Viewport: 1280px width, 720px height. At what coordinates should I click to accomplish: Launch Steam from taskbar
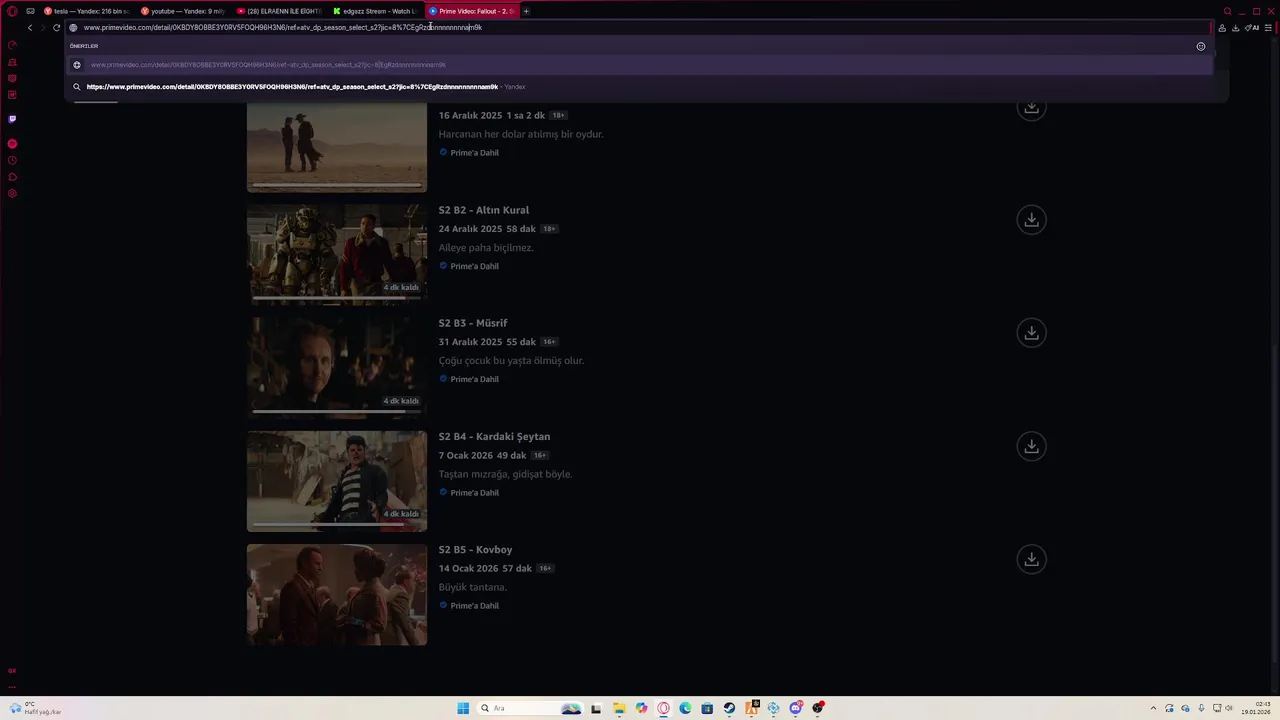pos(729,708)
